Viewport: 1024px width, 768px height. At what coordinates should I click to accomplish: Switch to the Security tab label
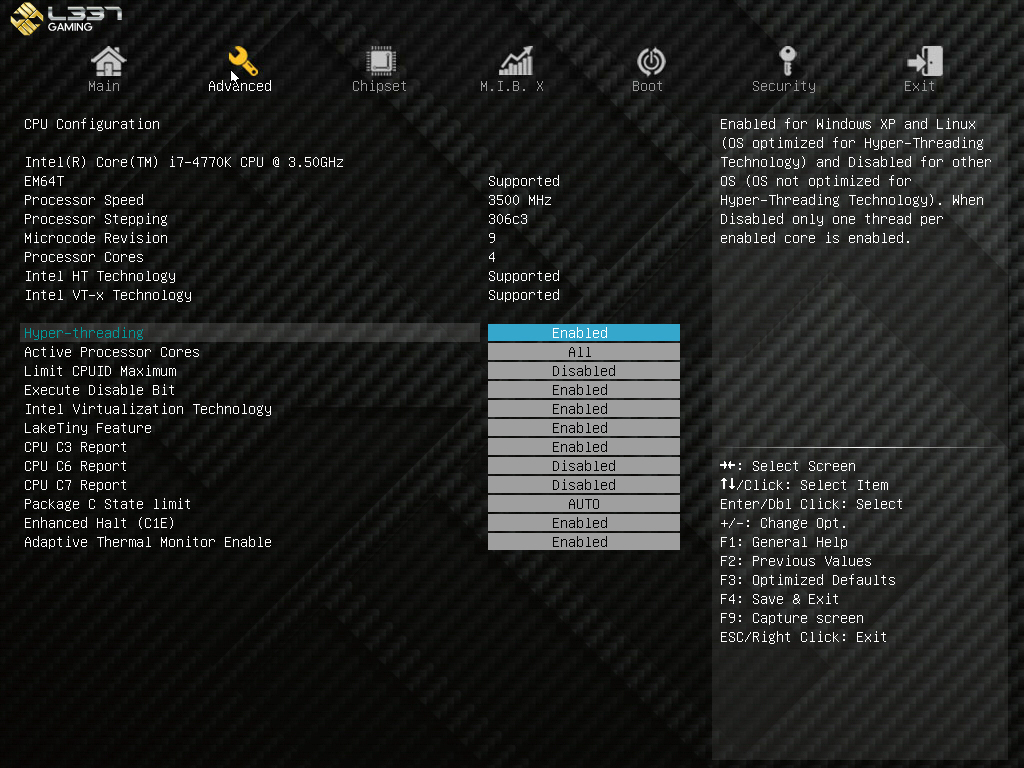pos(783,87)
